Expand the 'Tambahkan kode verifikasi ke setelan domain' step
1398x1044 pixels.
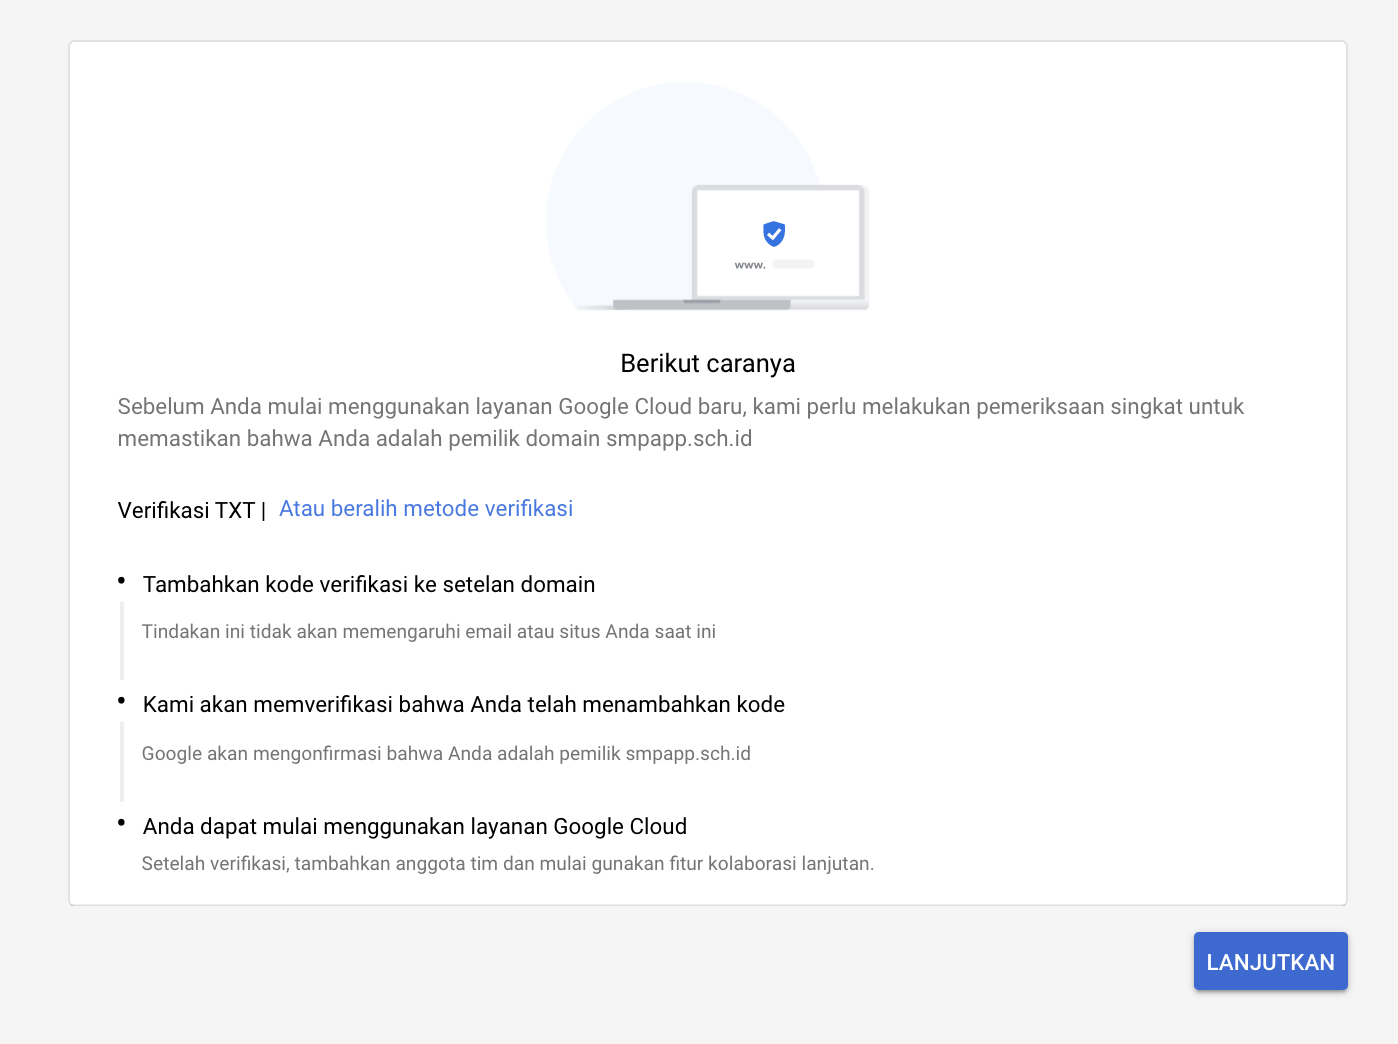[x=368, y=584]
